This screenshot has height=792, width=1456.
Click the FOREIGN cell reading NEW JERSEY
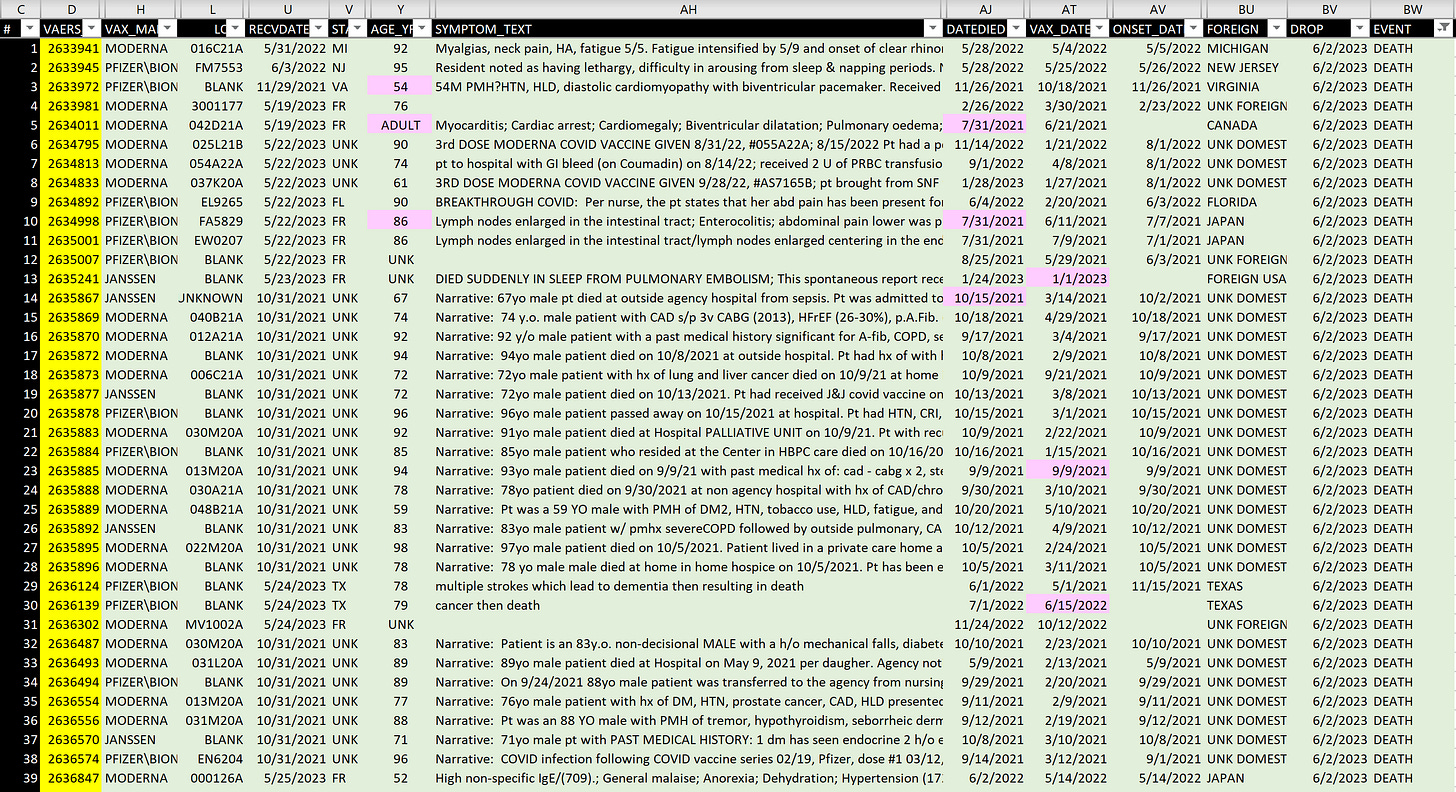click(1246, 68)
